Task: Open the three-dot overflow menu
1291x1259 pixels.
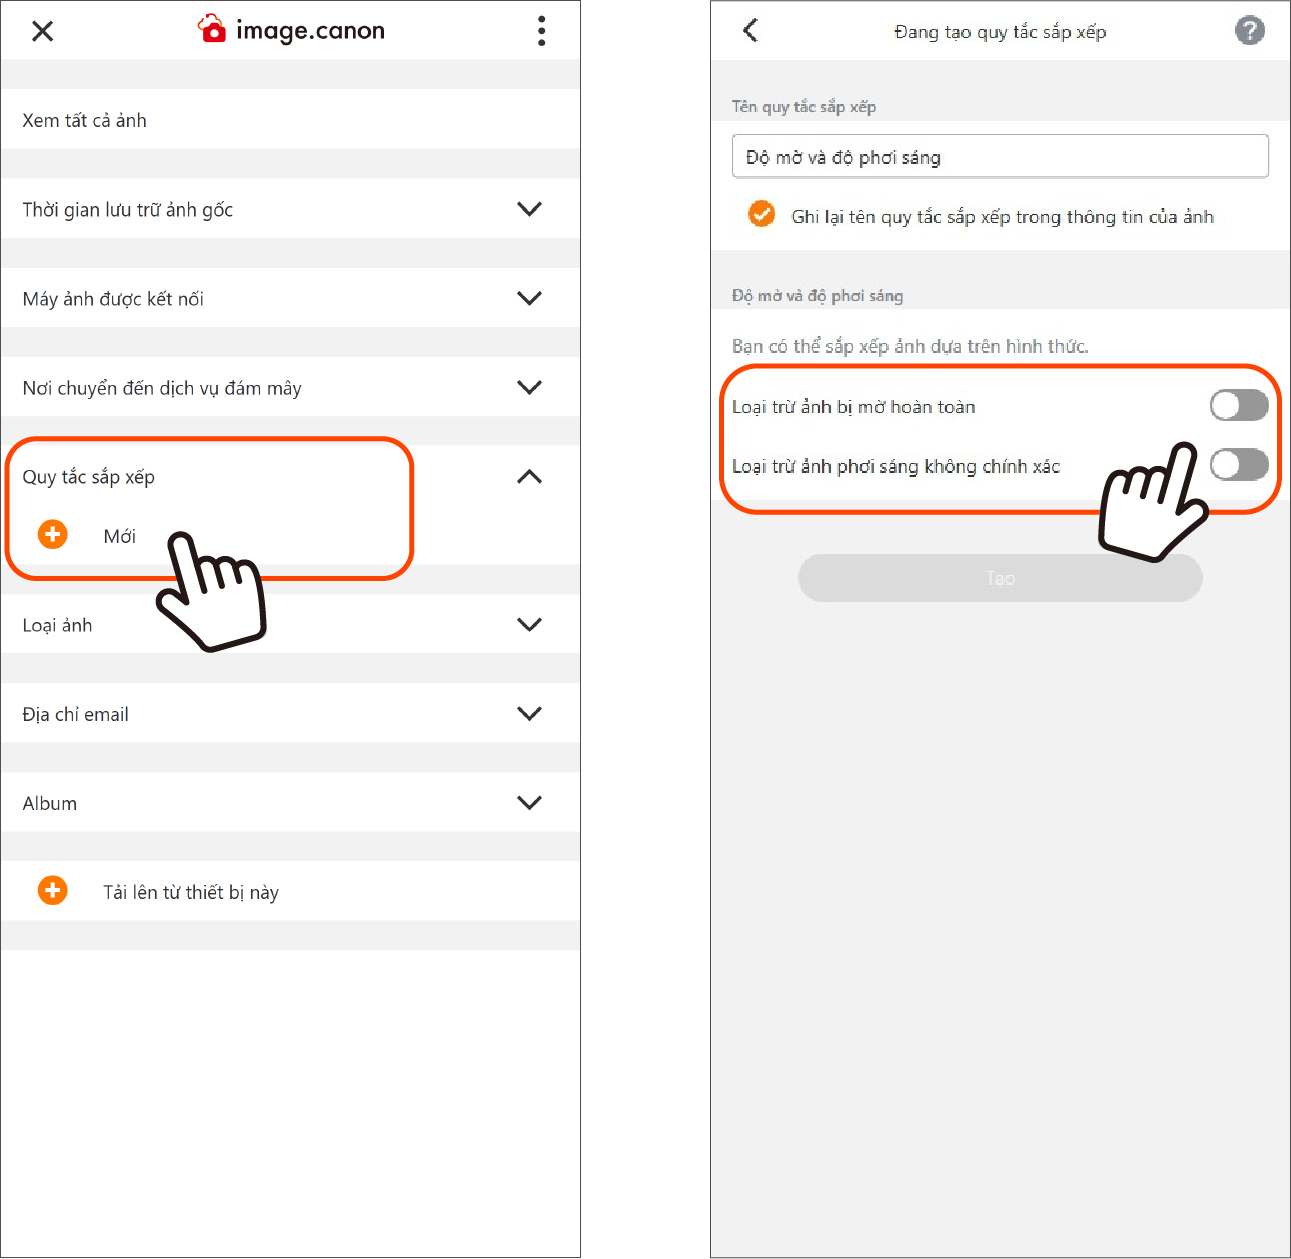Action: [541, 31]
